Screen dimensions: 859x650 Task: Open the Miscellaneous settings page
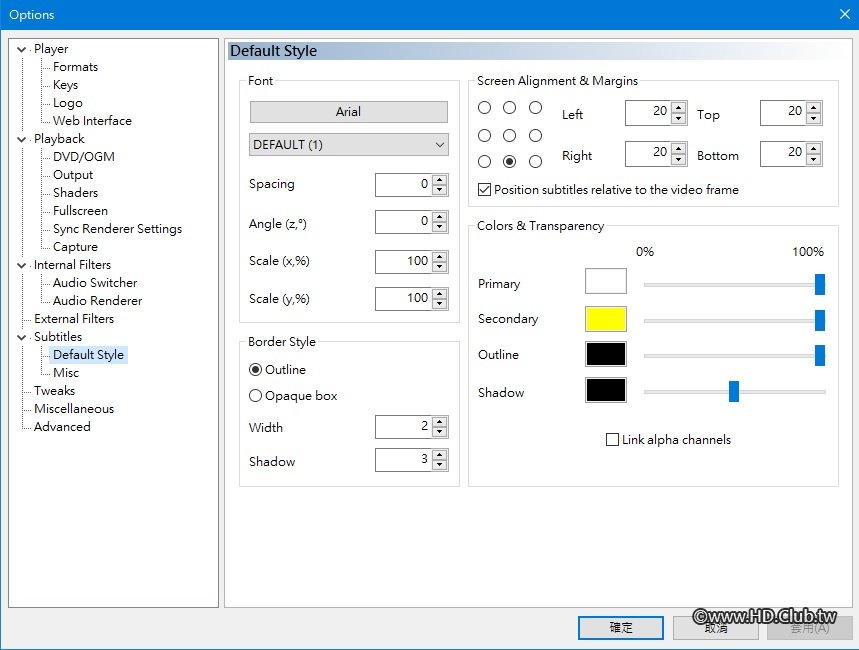73,409
